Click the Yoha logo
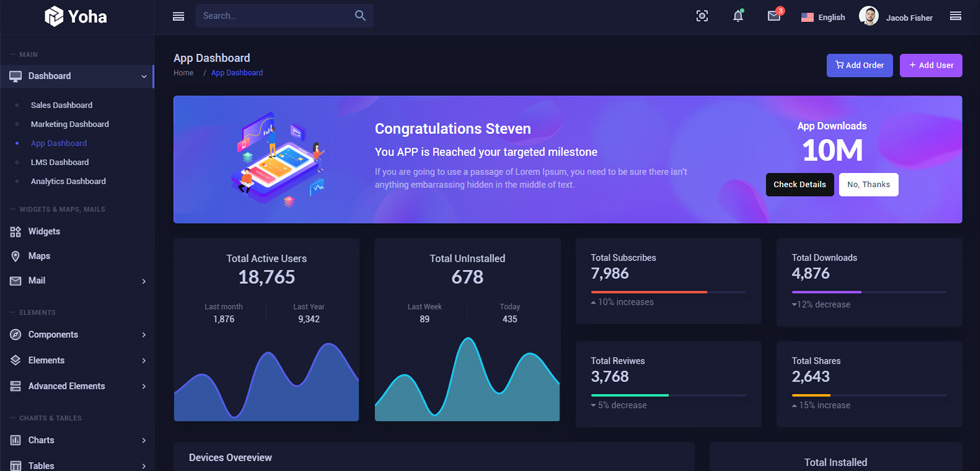980x471 pixels. (x=76, y=16)
